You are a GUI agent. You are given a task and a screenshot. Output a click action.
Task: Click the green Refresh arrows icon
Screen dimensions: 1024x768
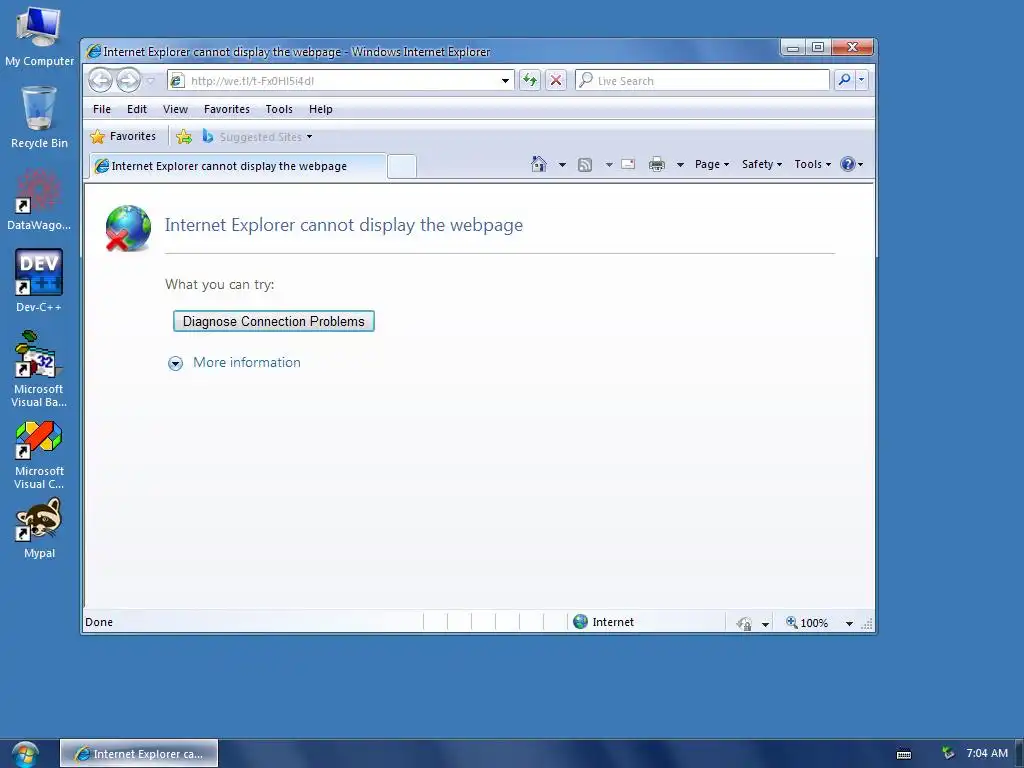coord(530,80)
